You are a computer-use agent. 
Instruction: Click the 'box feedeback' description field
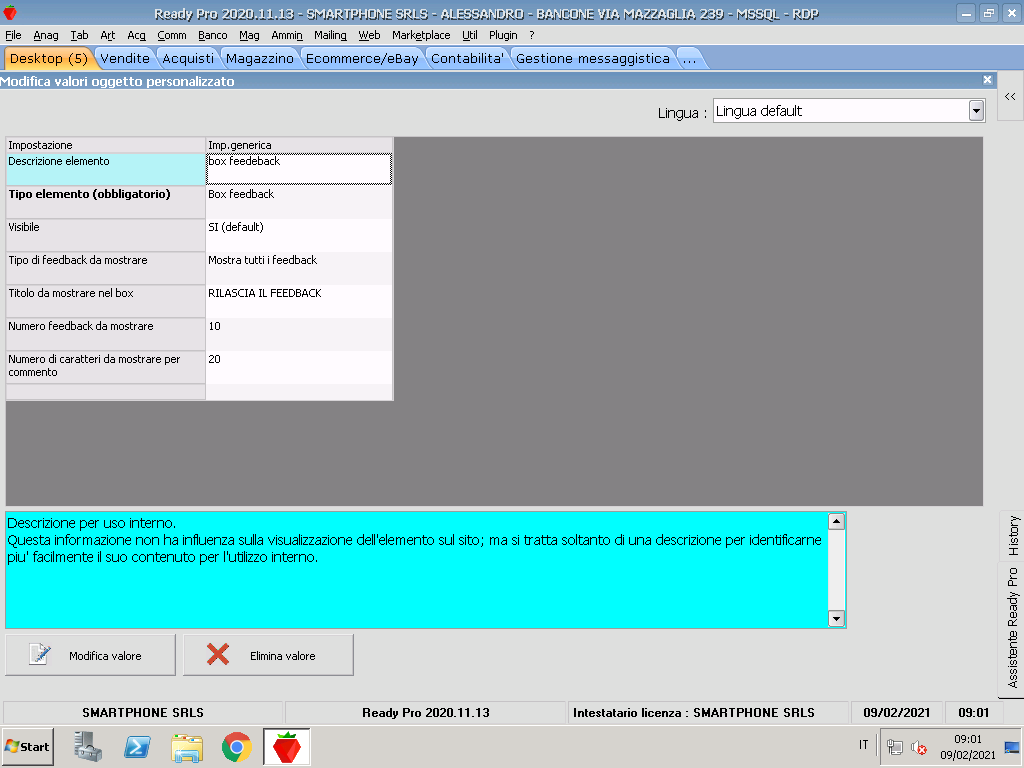[x=299, y=168]
